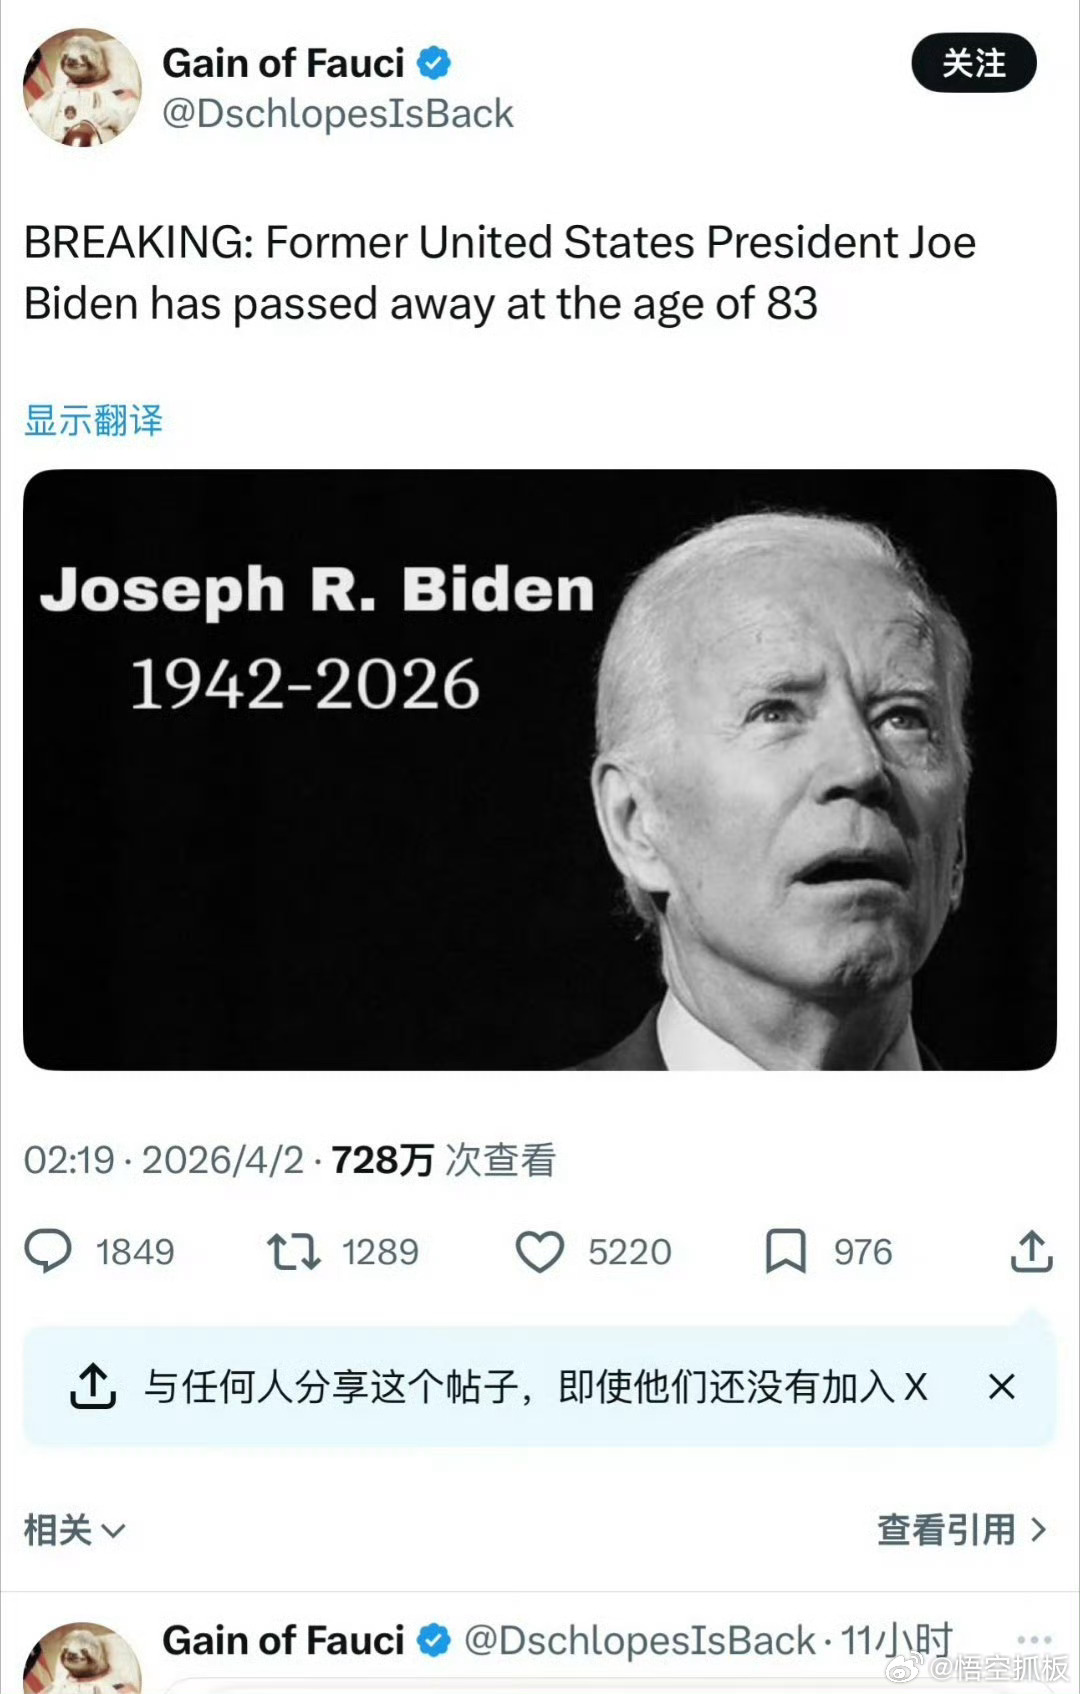Tap the sloth astronaut avatar at top
This screenshot has width=1080, height=1694.
click(82, 87)
